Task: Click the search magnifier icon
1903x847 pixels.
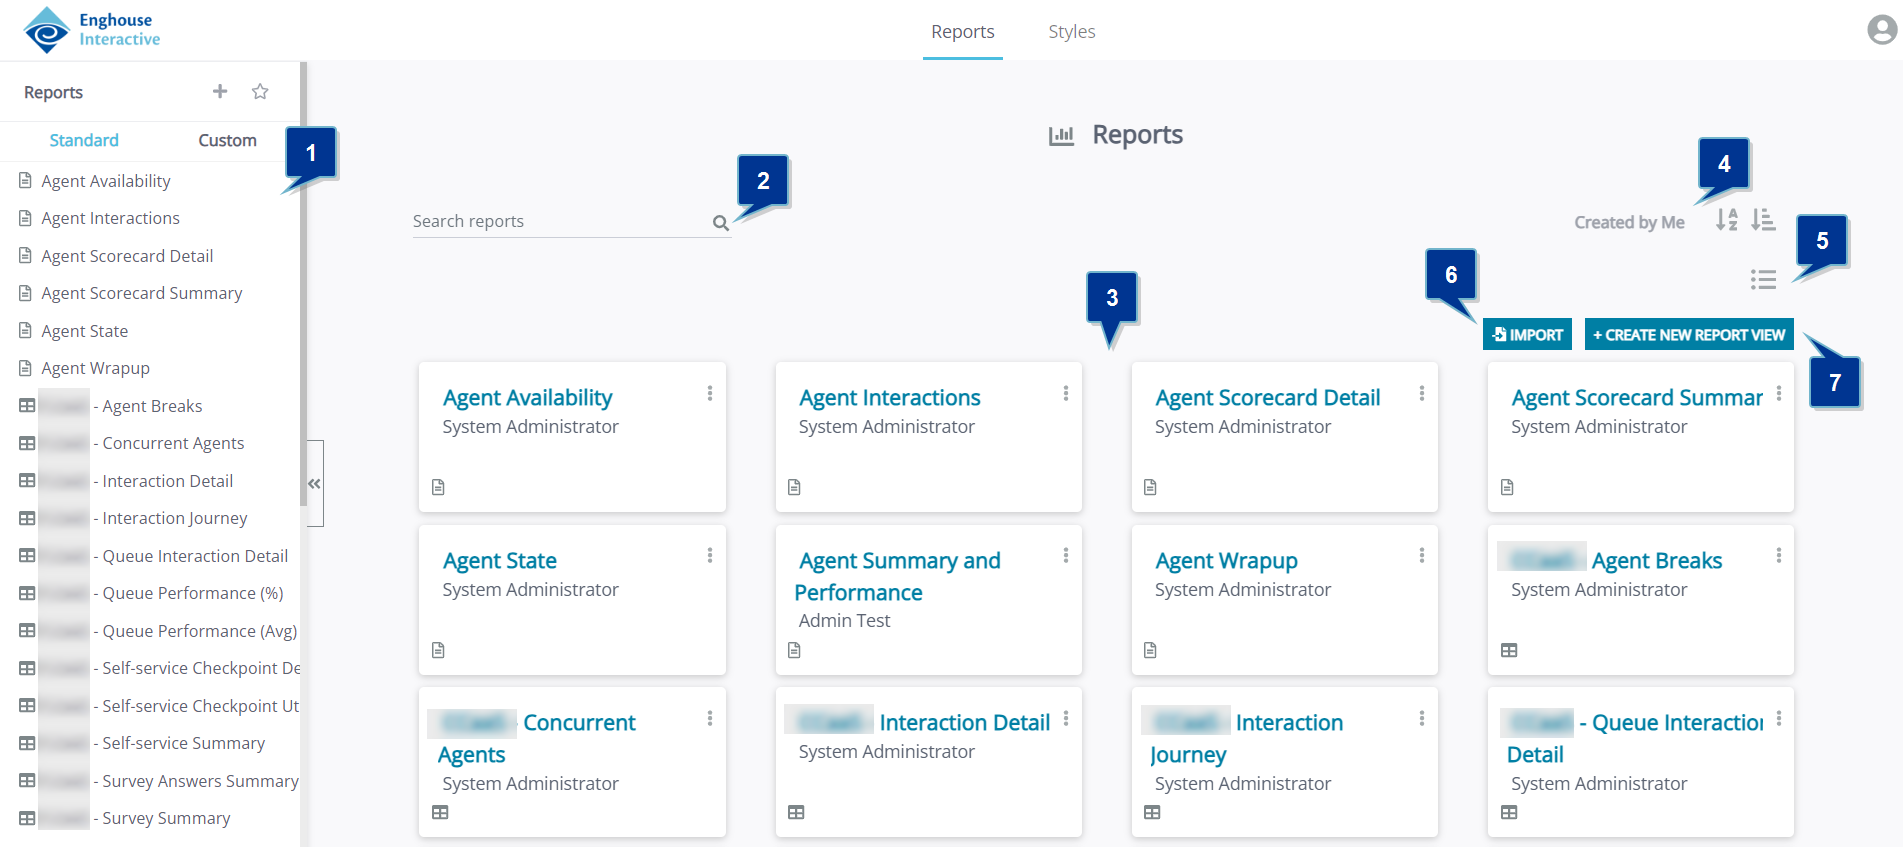Action: pyautogui.click(x=720, y=223)
